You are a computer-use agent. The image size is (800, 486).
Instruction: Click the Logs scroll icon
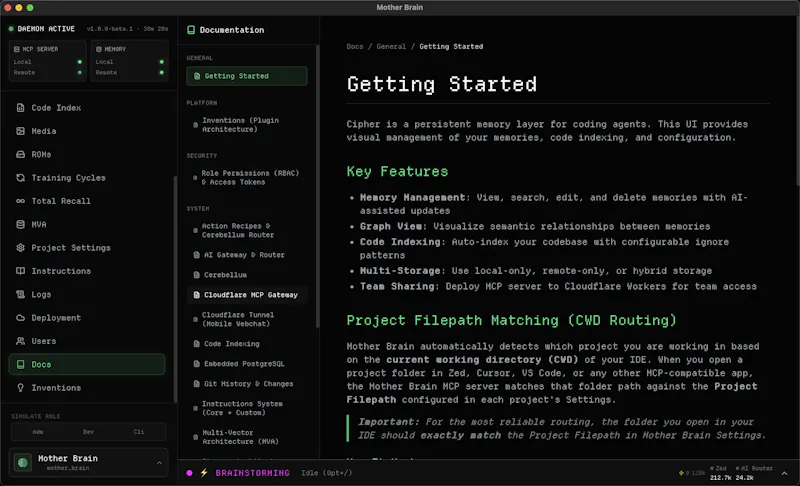[x=20, y=294]
